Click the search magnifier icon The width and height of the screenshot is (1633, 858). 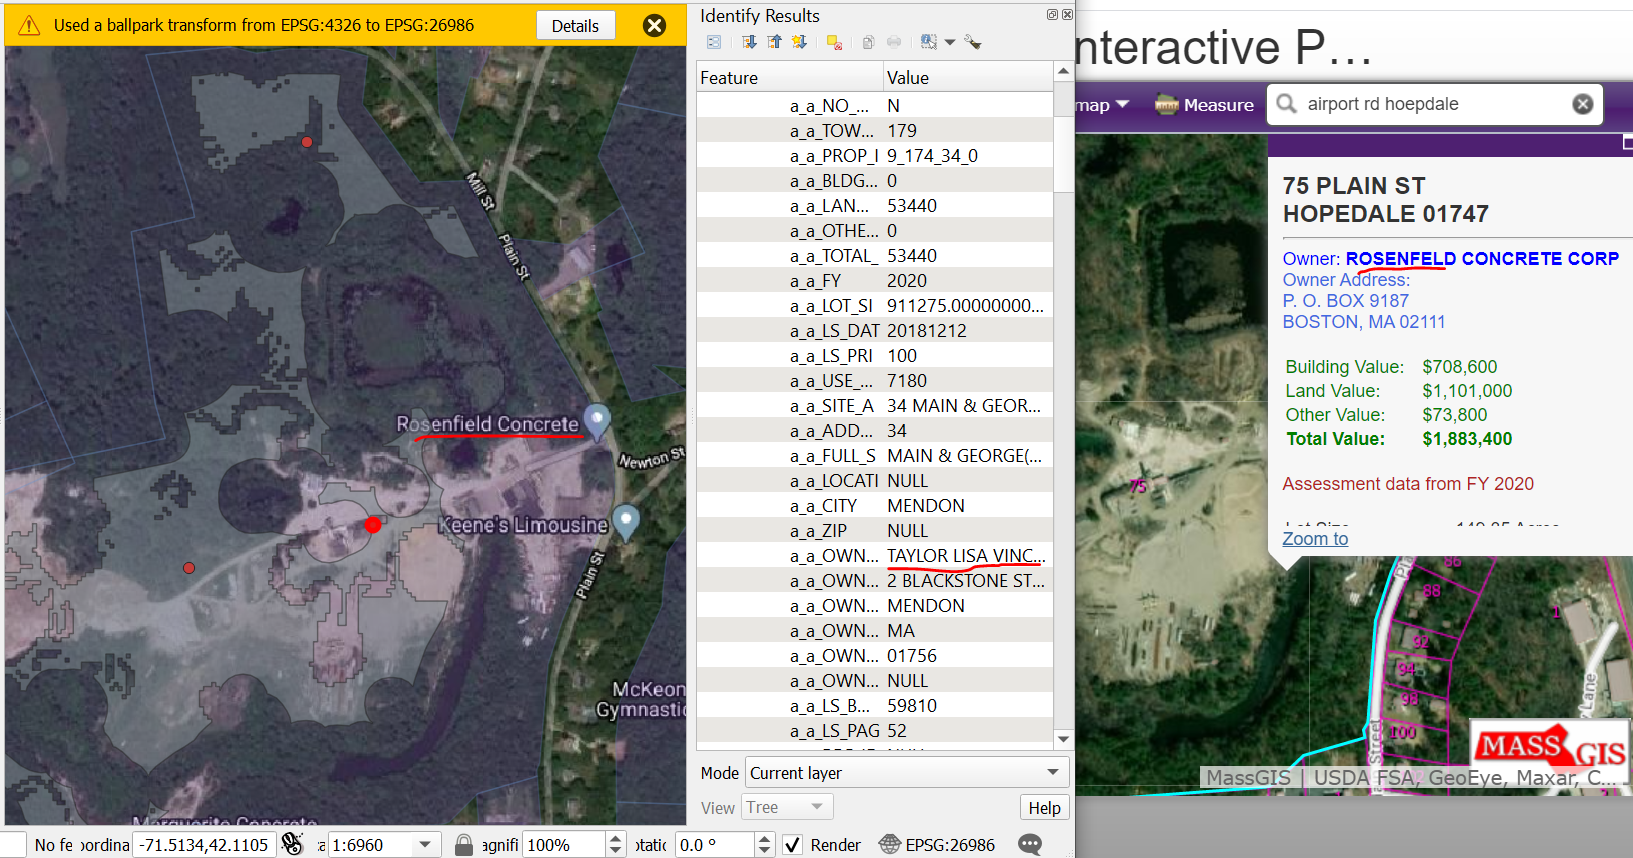(x=1287, y=104)
